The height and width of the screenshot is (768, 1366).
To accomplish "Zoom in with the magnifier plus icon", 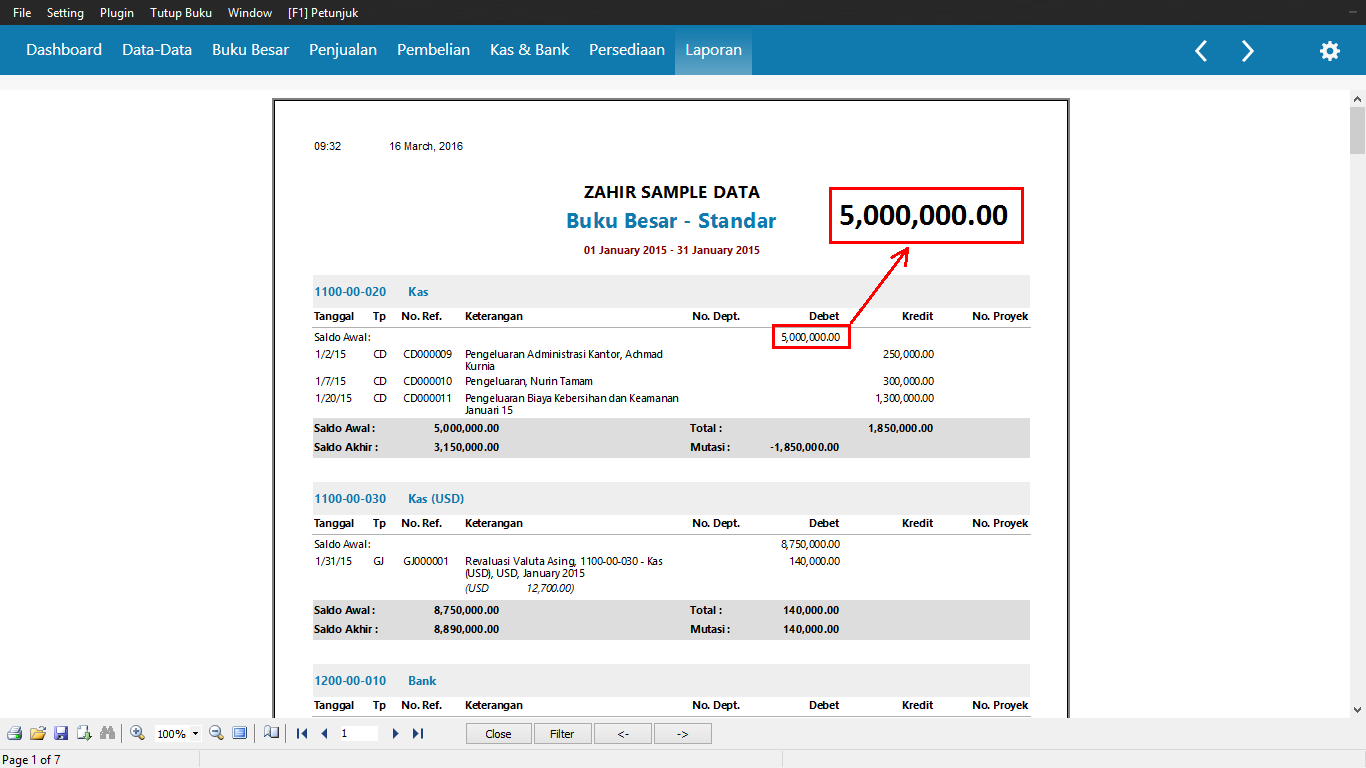I will tap(138, 733).
